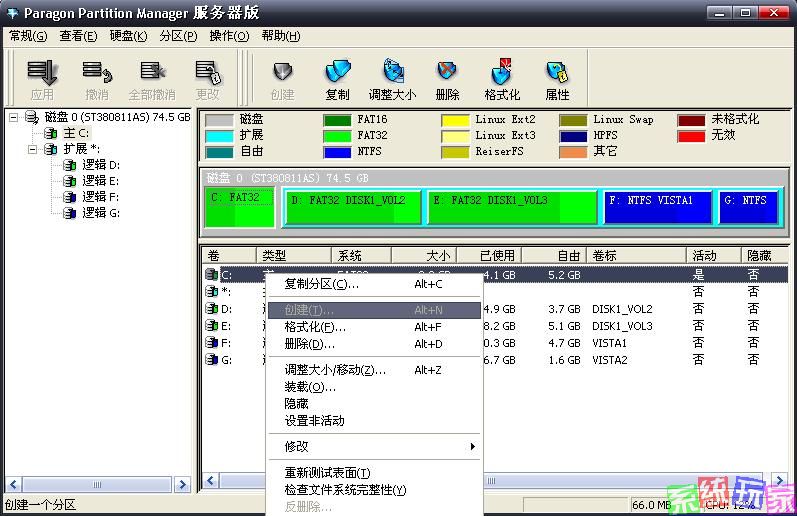Click the Changes (更改) toolbar icon

[x=208, y=72]
